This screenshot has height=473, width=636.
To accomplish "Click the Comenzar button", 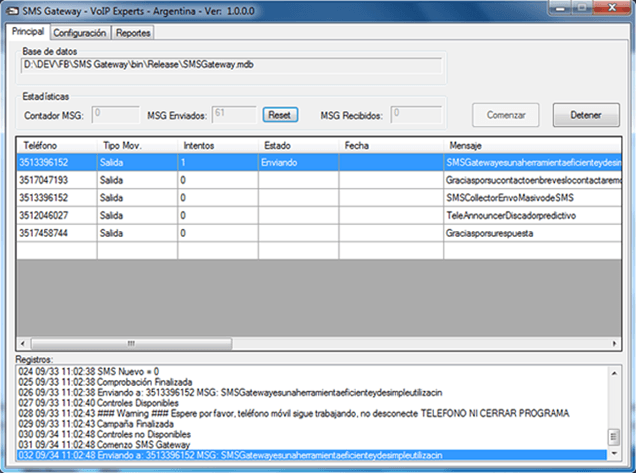I will tap(506, 115).
